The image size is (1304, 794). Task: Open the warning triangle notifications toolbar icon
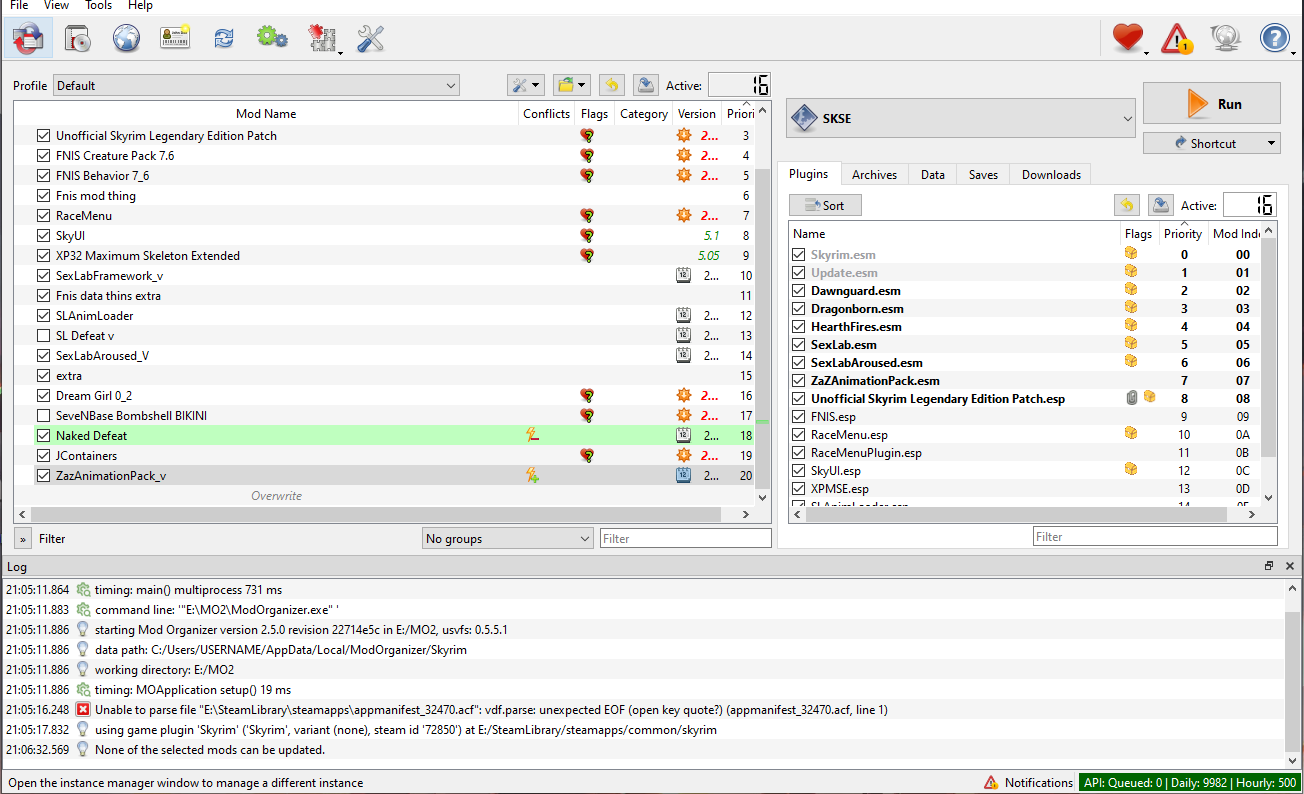click(1177, 39)
